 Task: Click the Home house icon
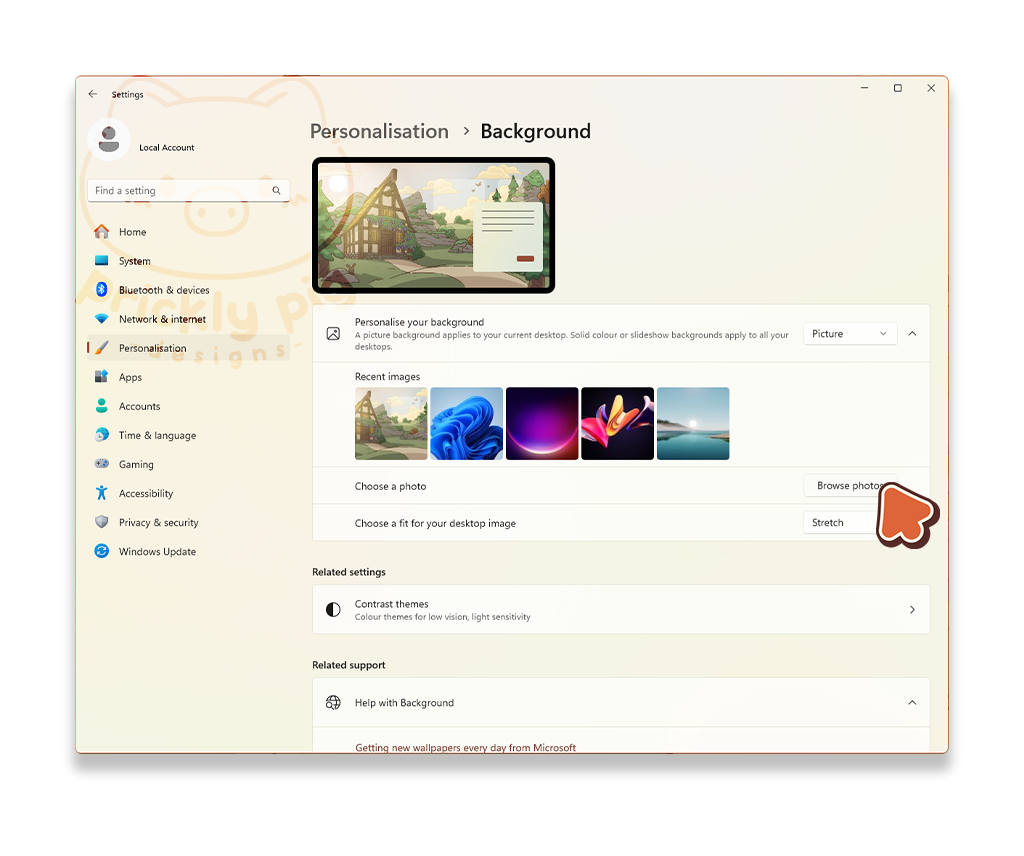pos(101,232)
